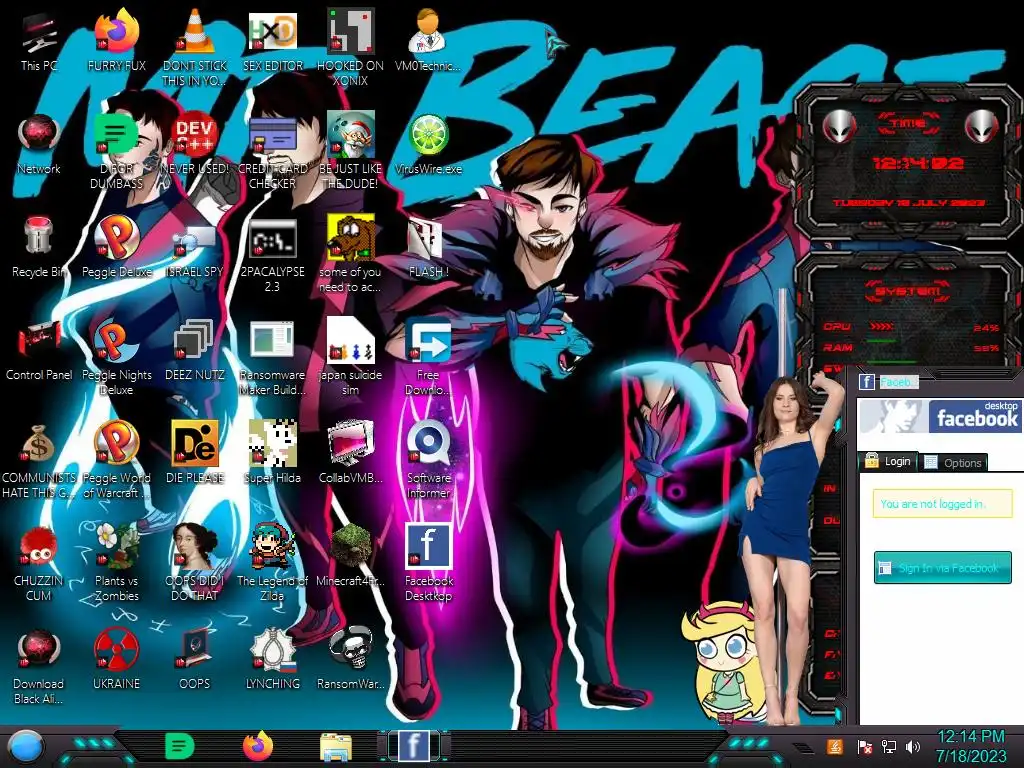Open the taskbar clock showing 12:14 PM
This screenshot has height=768, width=1024.
[970, 746]
